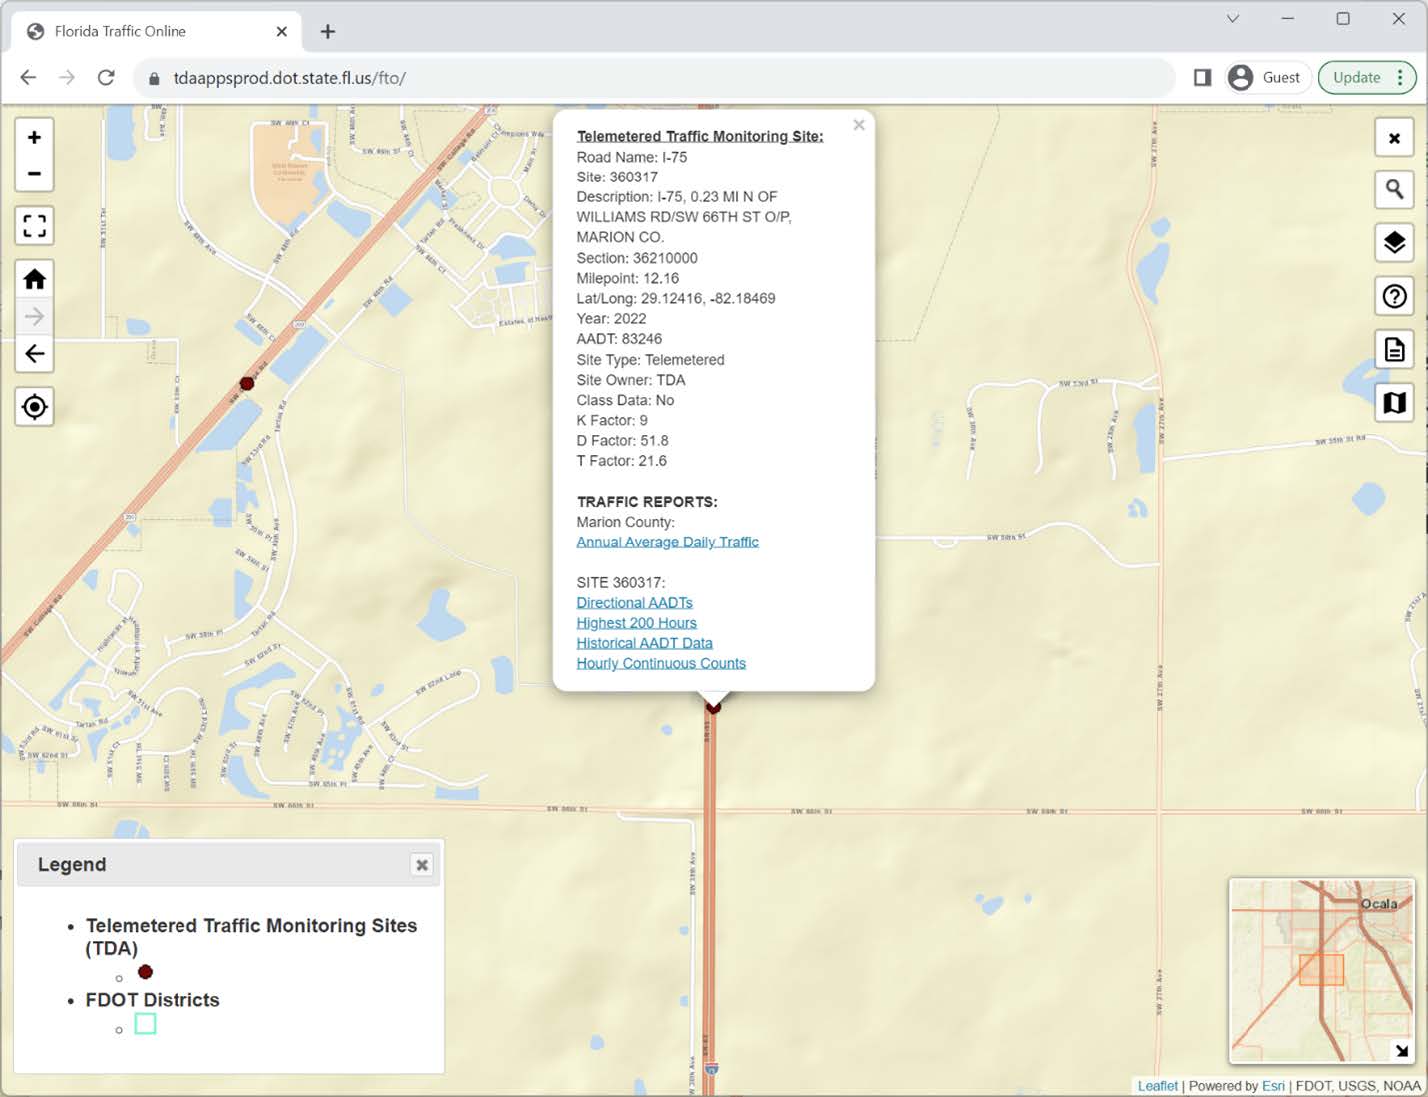Return map to home extent

(x=34, y=279)
